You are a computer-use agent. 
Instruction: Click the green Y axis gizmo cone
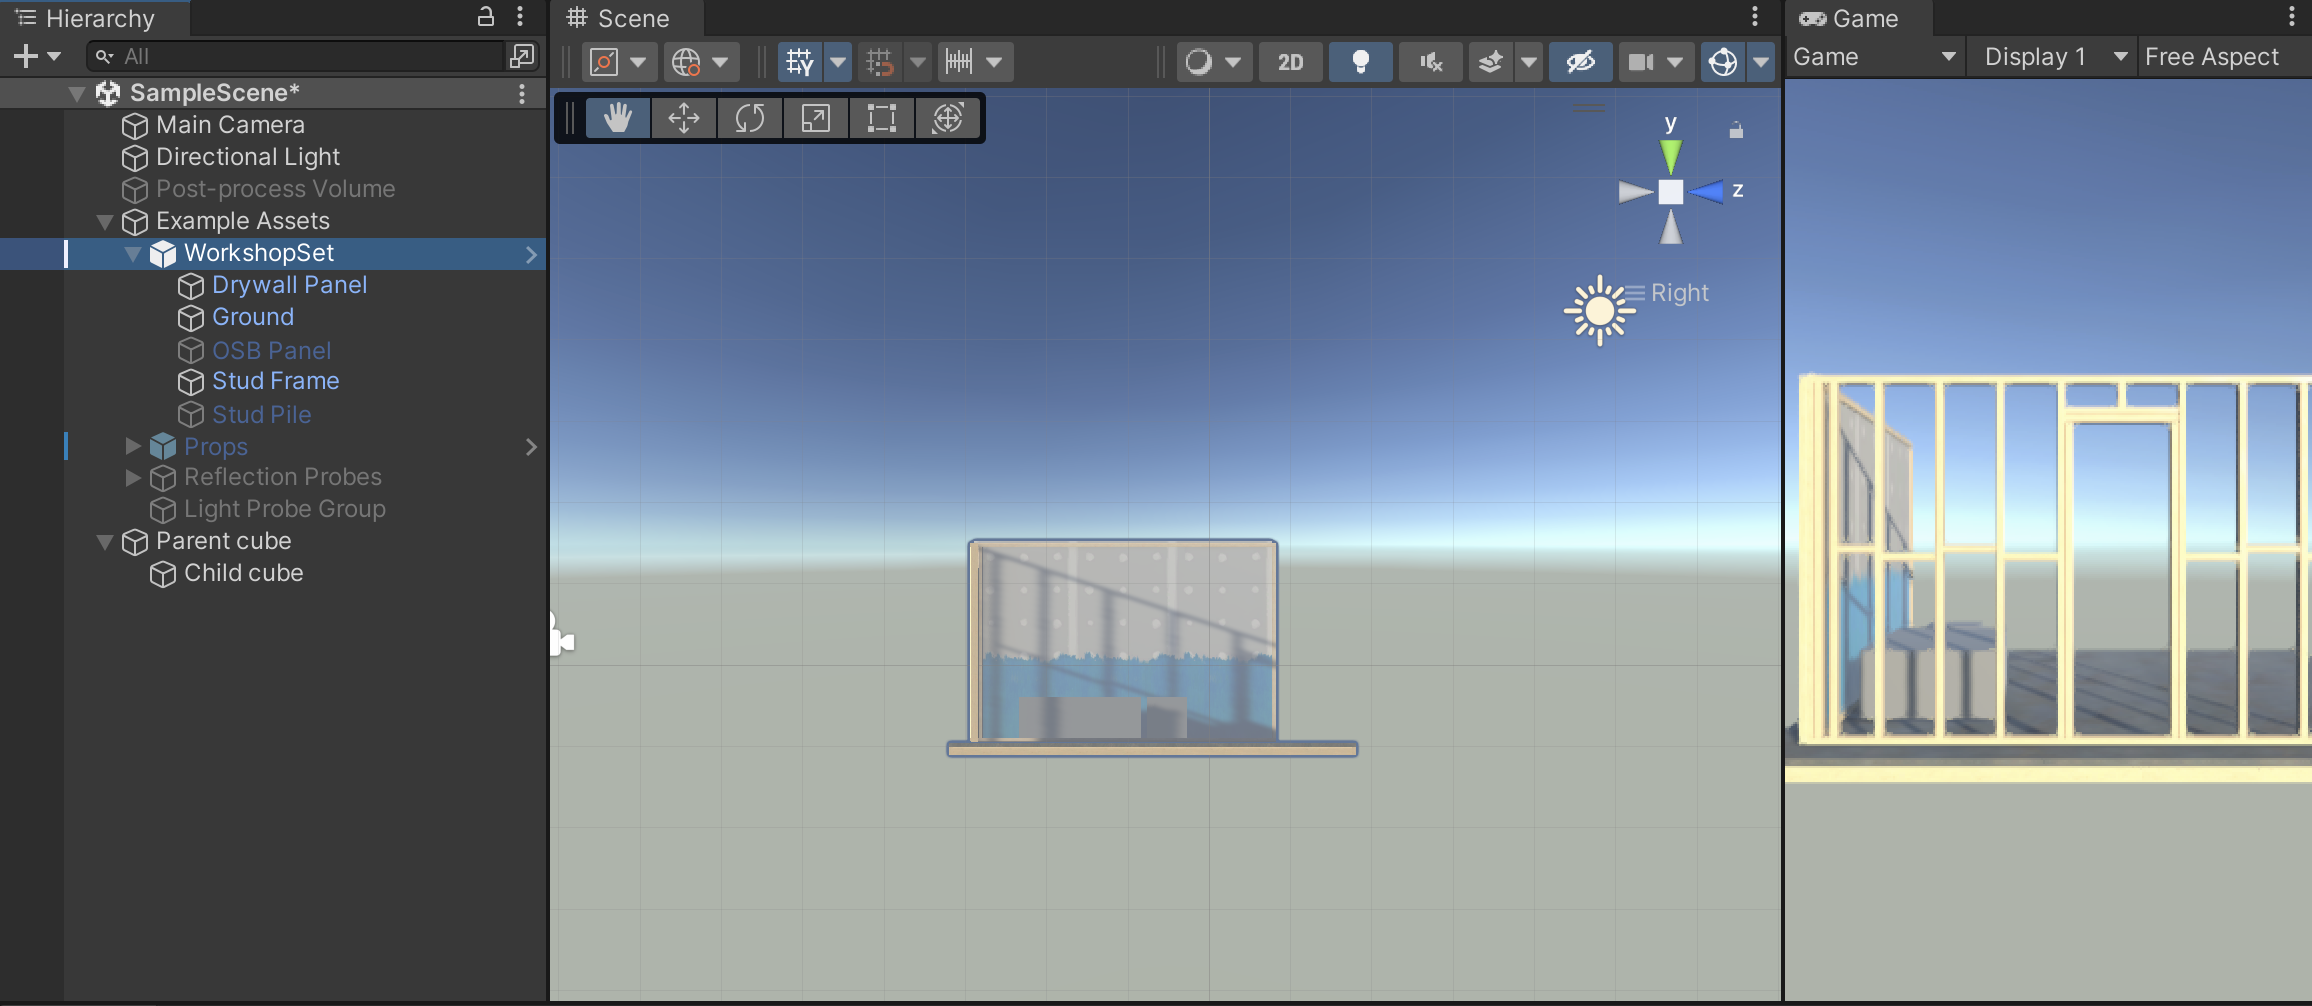[x=1671, y=156]
